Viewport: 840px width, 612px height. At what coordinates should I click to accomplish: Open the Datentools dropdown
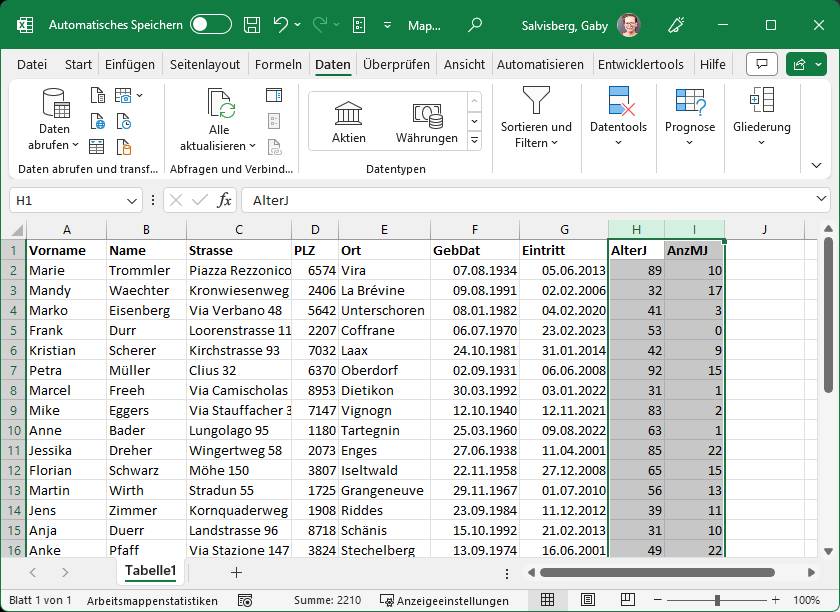[x=618, y=117]
